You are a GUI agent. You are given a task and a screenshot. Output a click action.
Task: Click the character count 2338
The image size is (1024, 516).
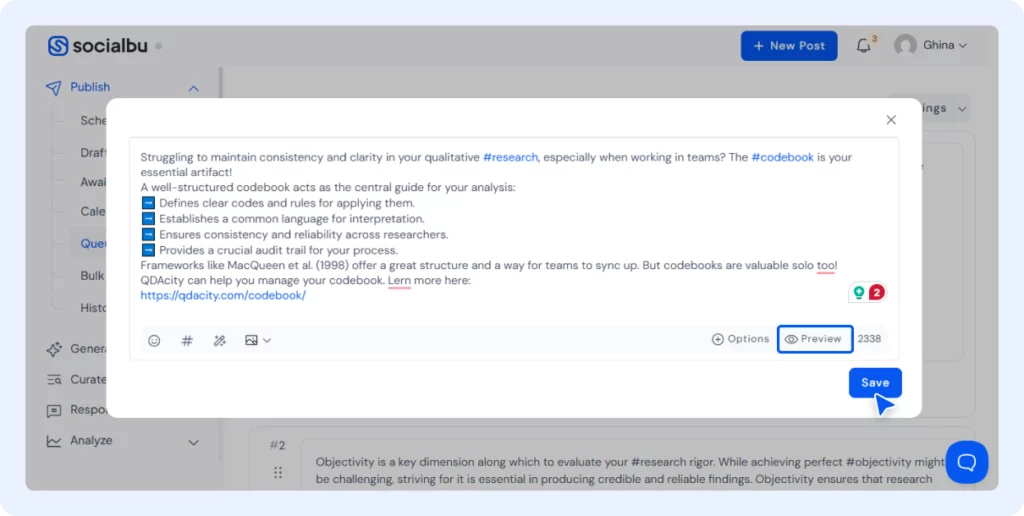point(869,339)
